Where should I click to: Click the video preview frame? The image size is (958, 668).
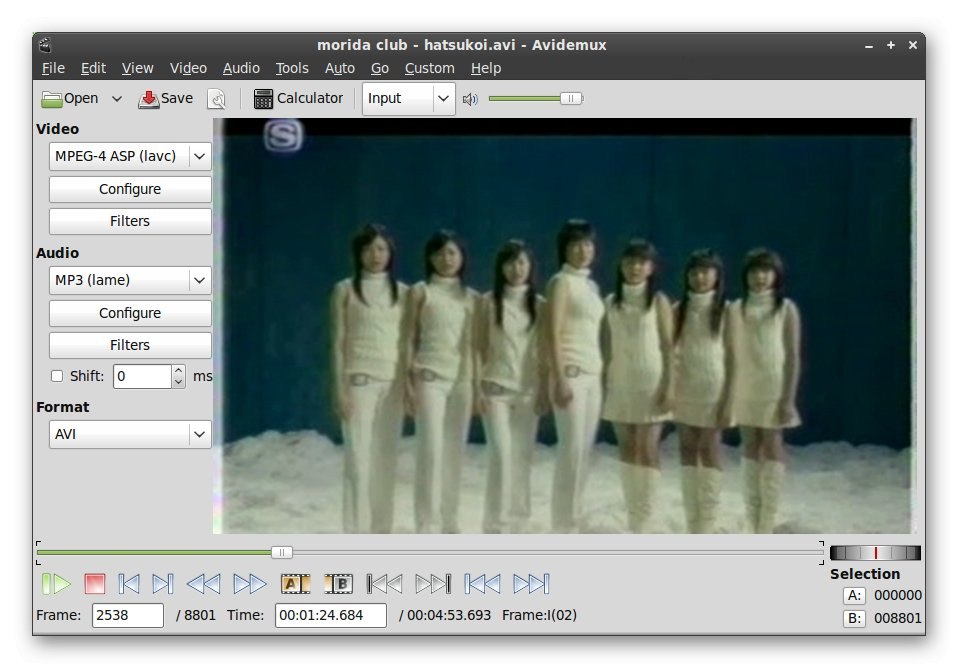(566, 326)
